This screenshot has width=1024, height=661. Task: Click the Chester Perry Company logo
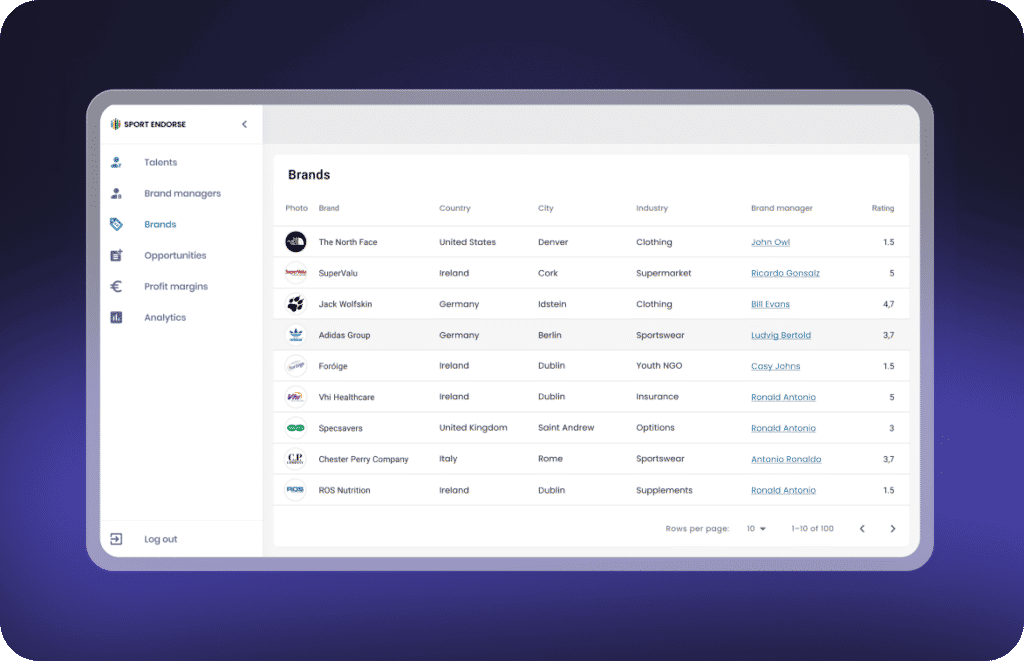(x=296, y=459)
